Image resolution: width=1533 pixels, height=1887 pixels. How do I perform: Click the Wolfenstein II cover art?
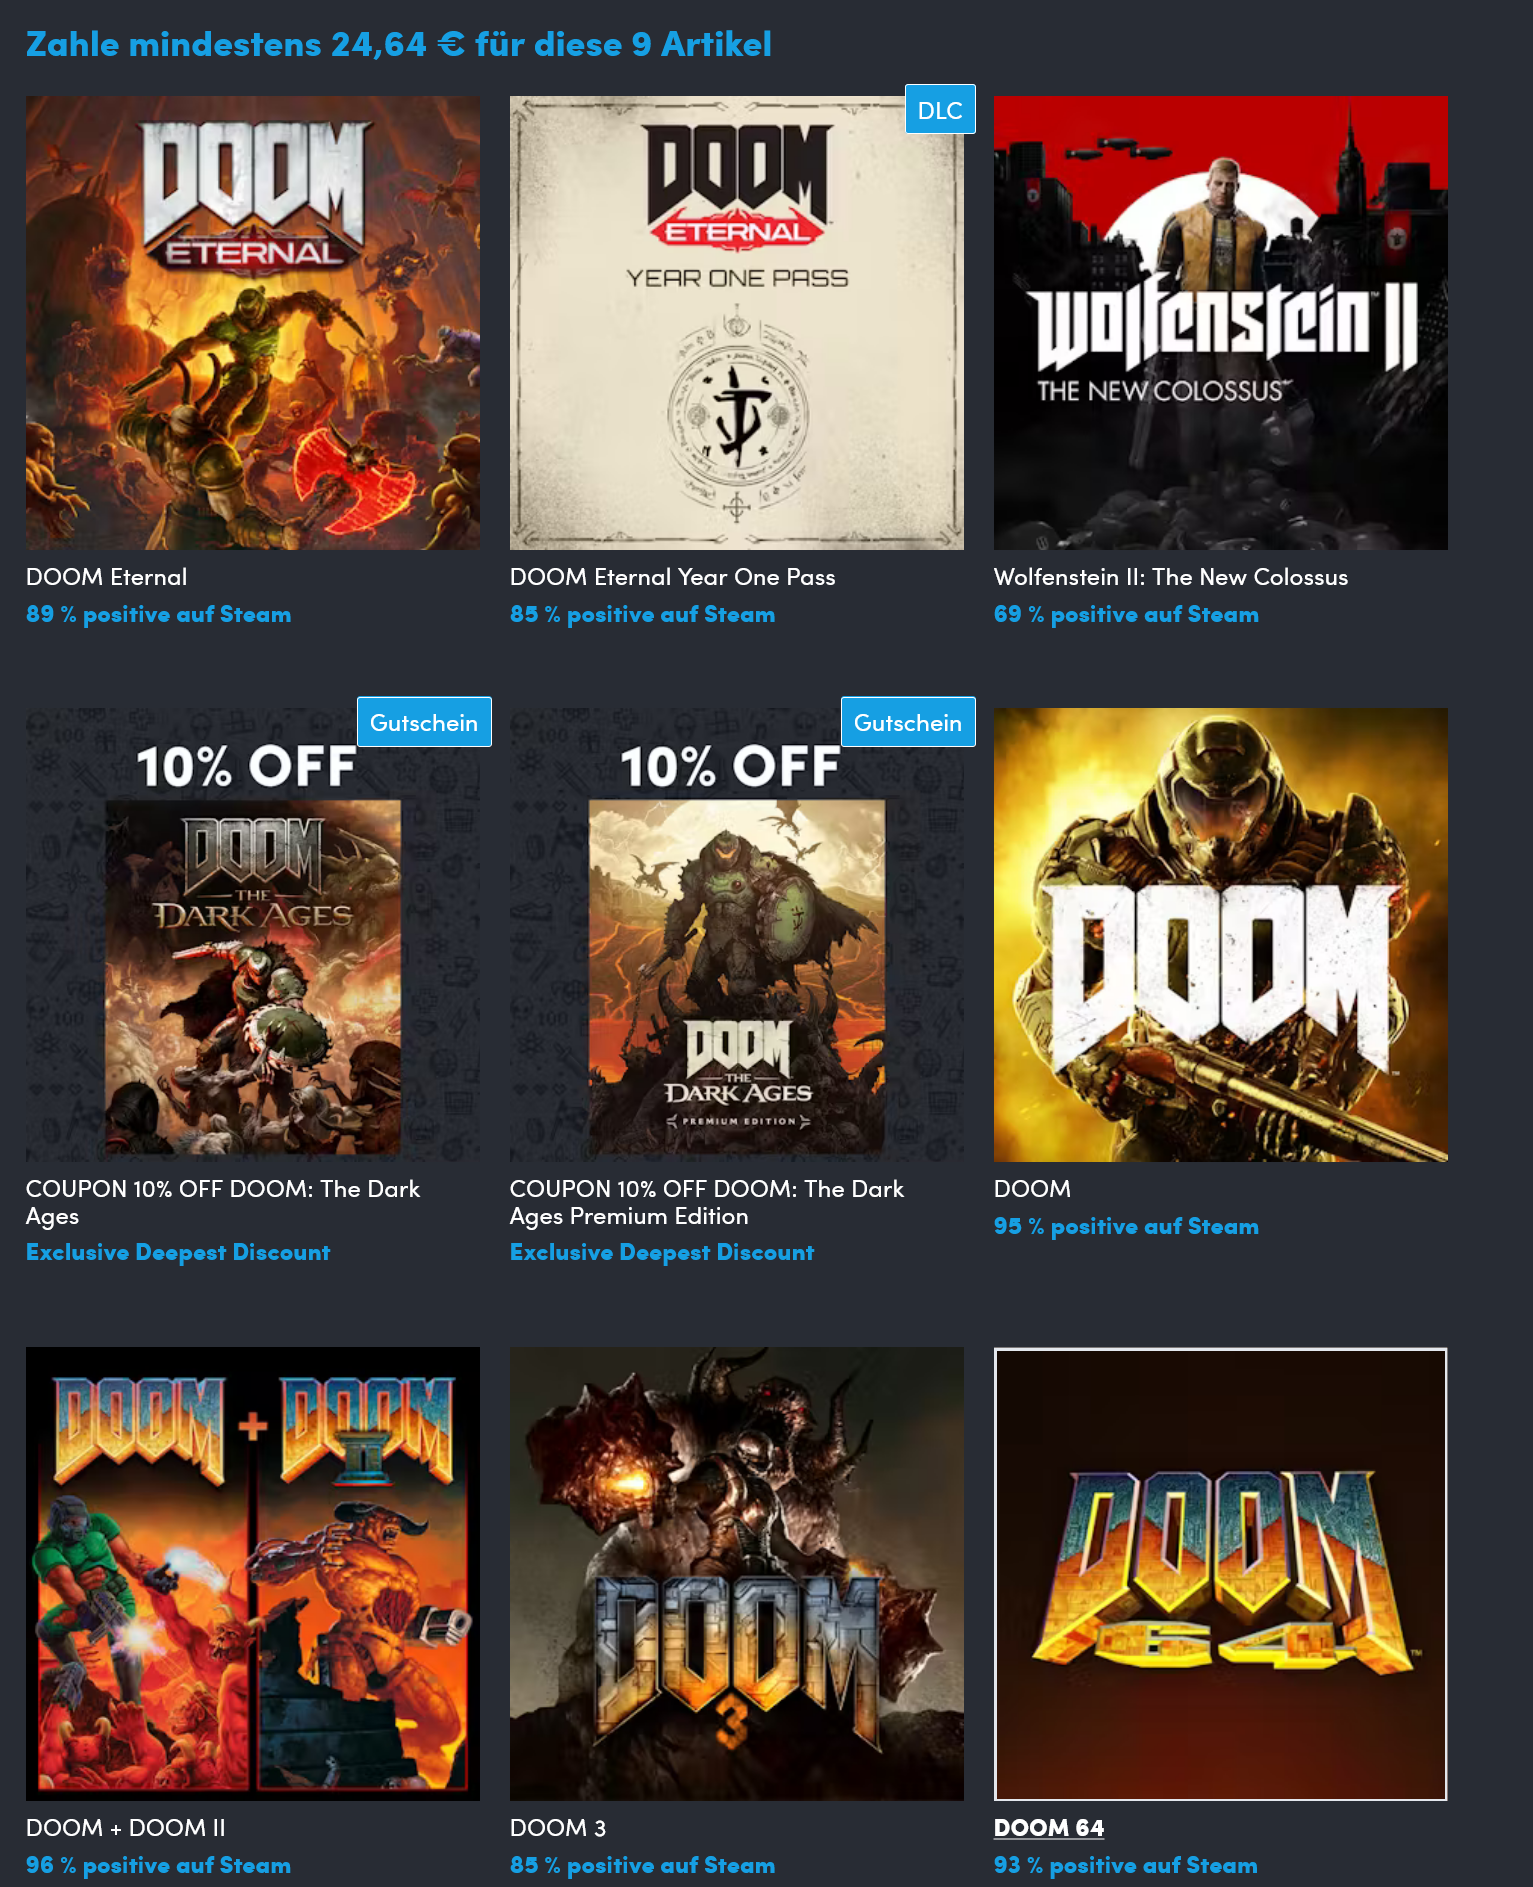(x=1221, y=323)
